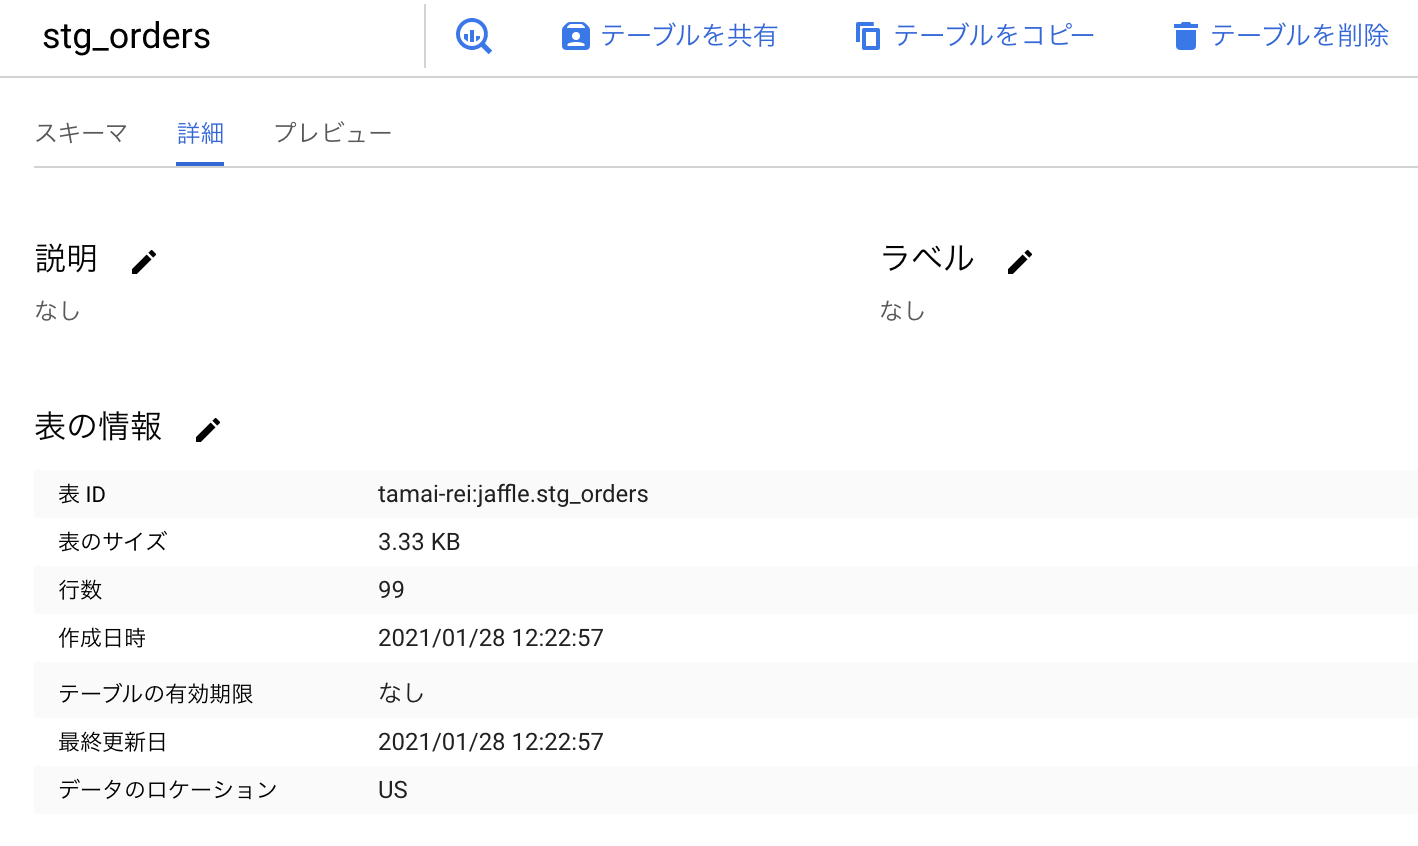Click the 行数 row label

[80, 590]
